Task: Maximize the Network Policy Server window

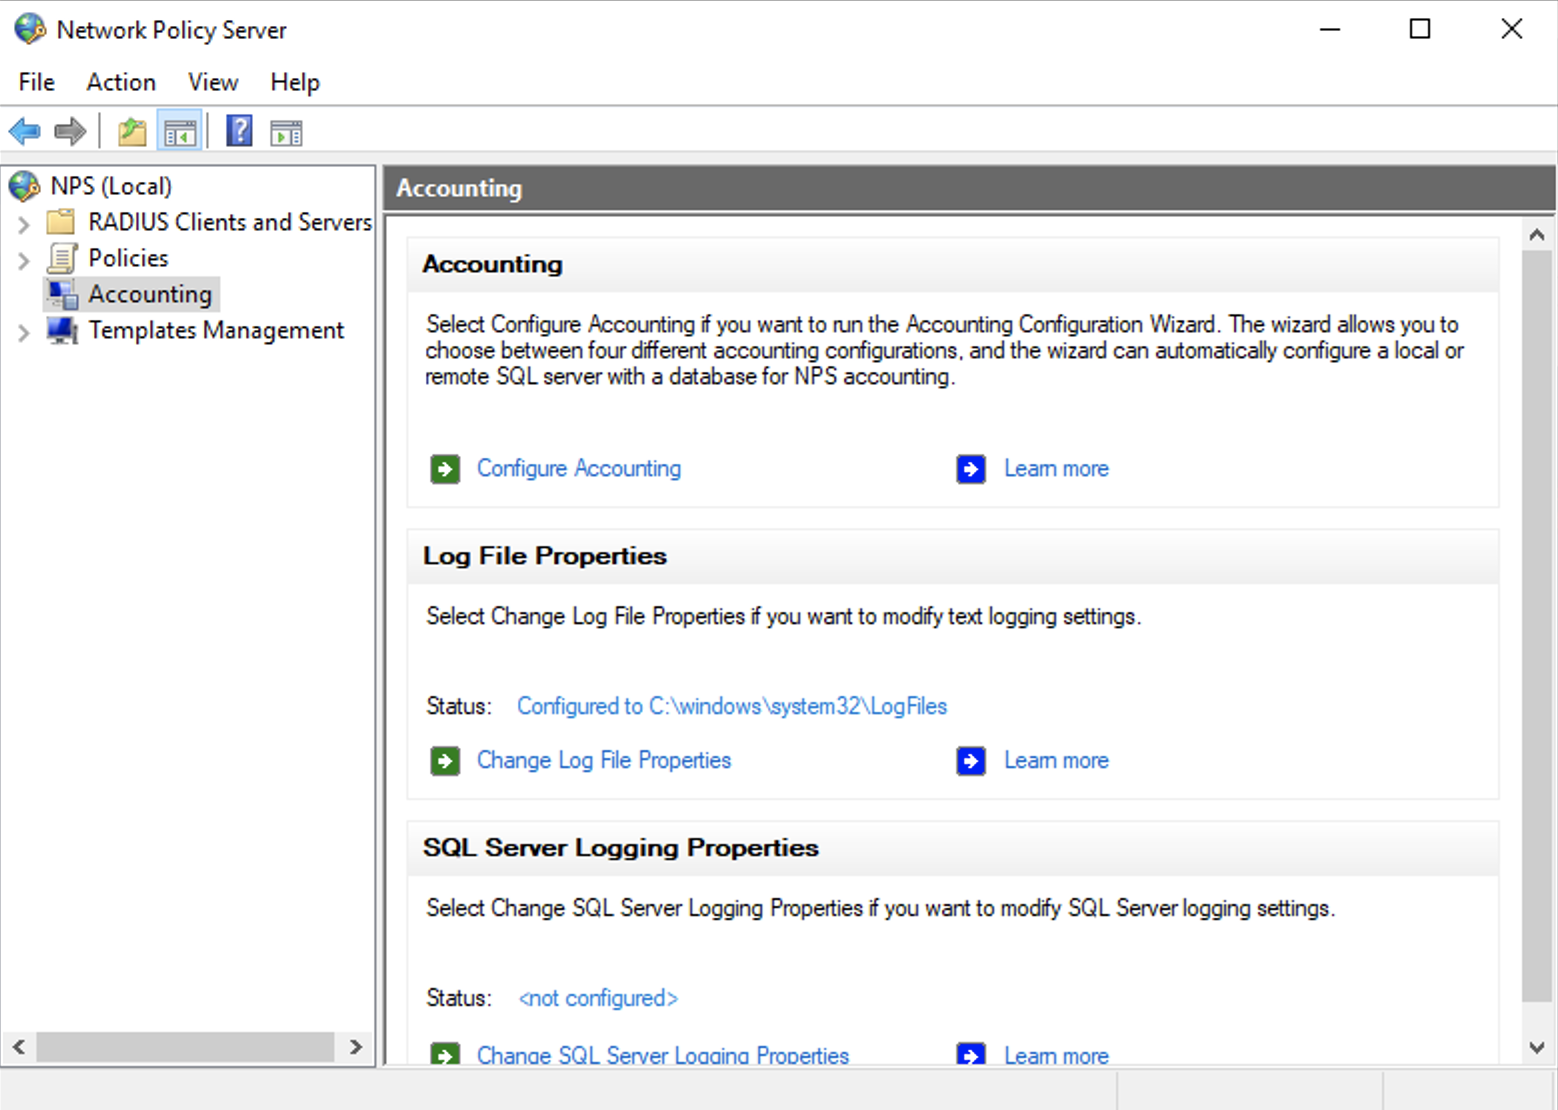Action: coord(1420,29)
